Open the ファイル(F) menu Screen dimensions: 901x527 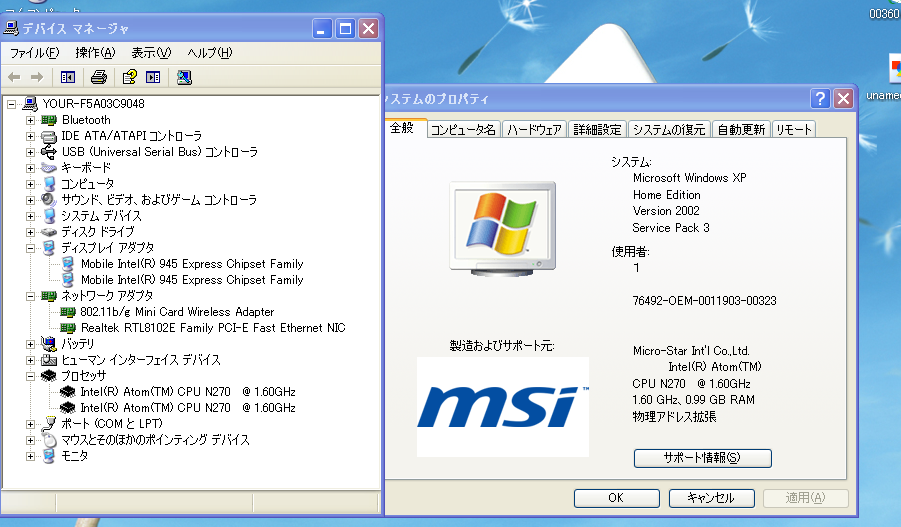tap(34, 53)
